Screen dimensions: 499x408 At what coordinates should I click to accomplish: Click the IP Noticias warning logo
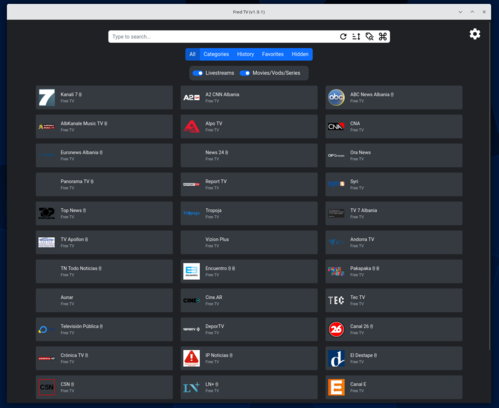[x=191, y=358]
